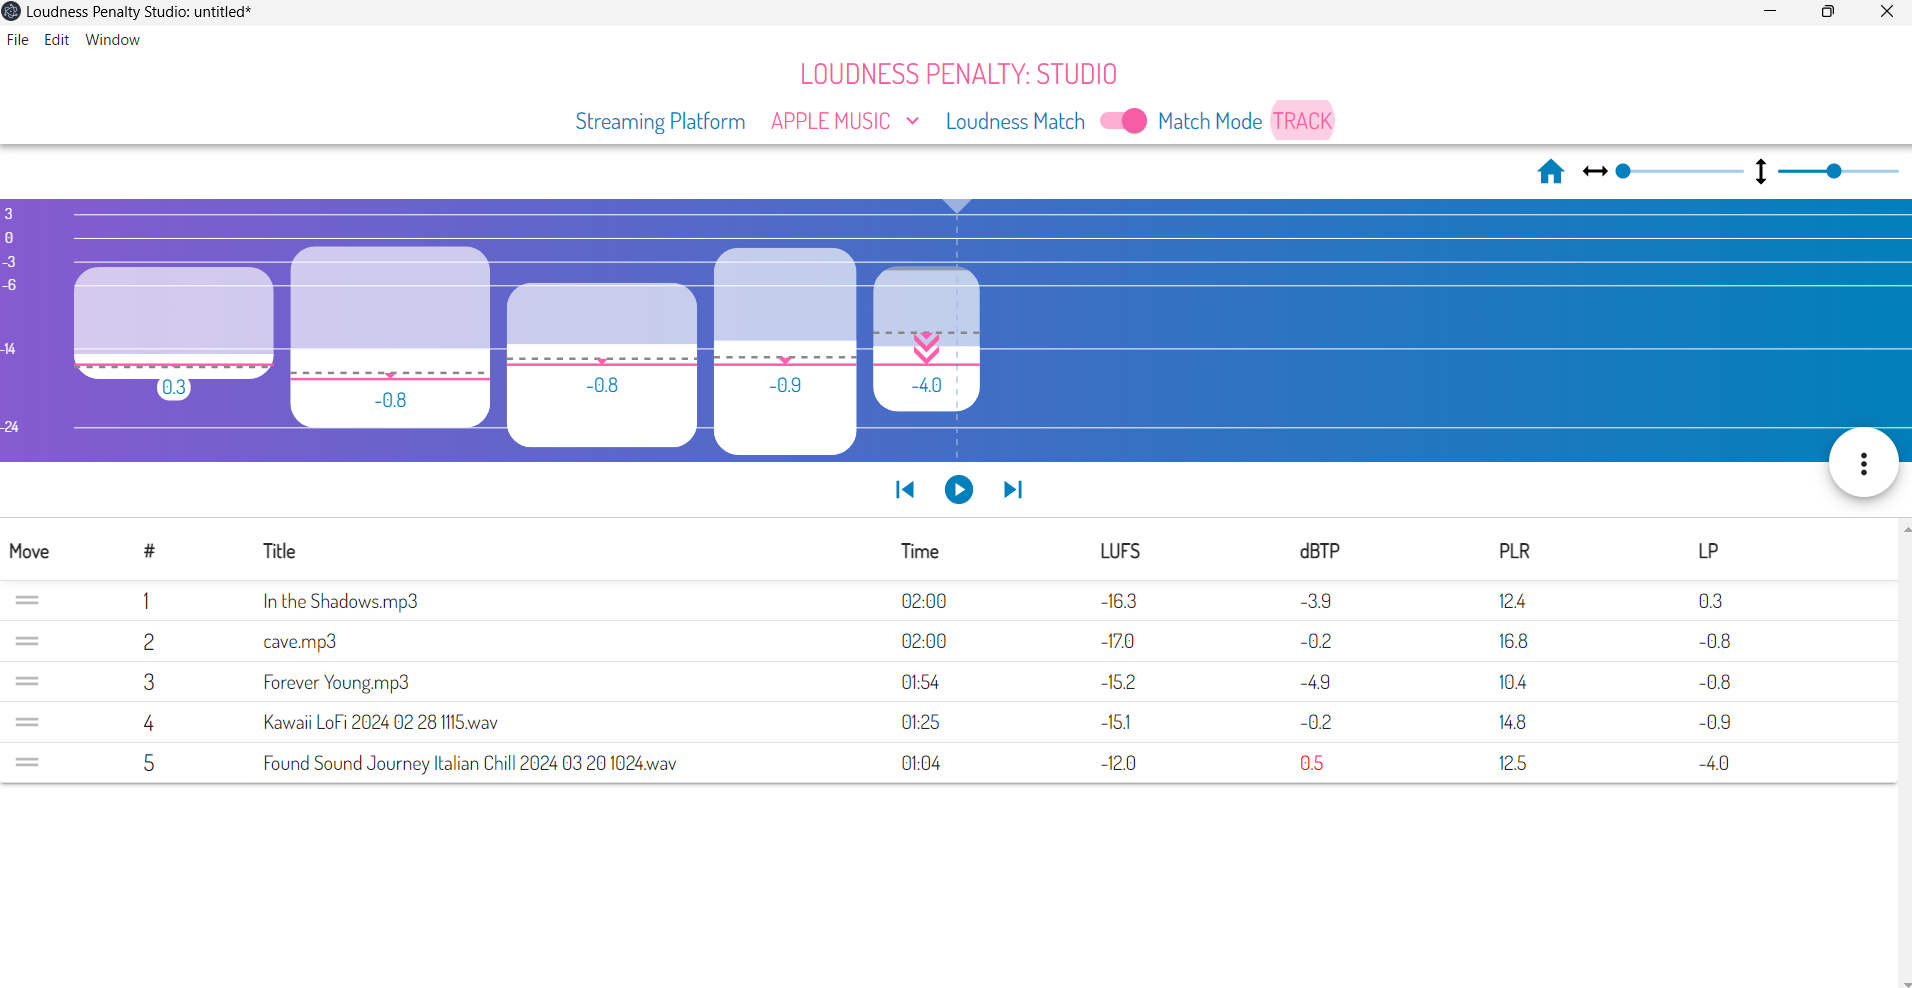1912x988 pixels.
Task: Click move handle for cave.mp3 row
Action: click(x=27, y=641)
